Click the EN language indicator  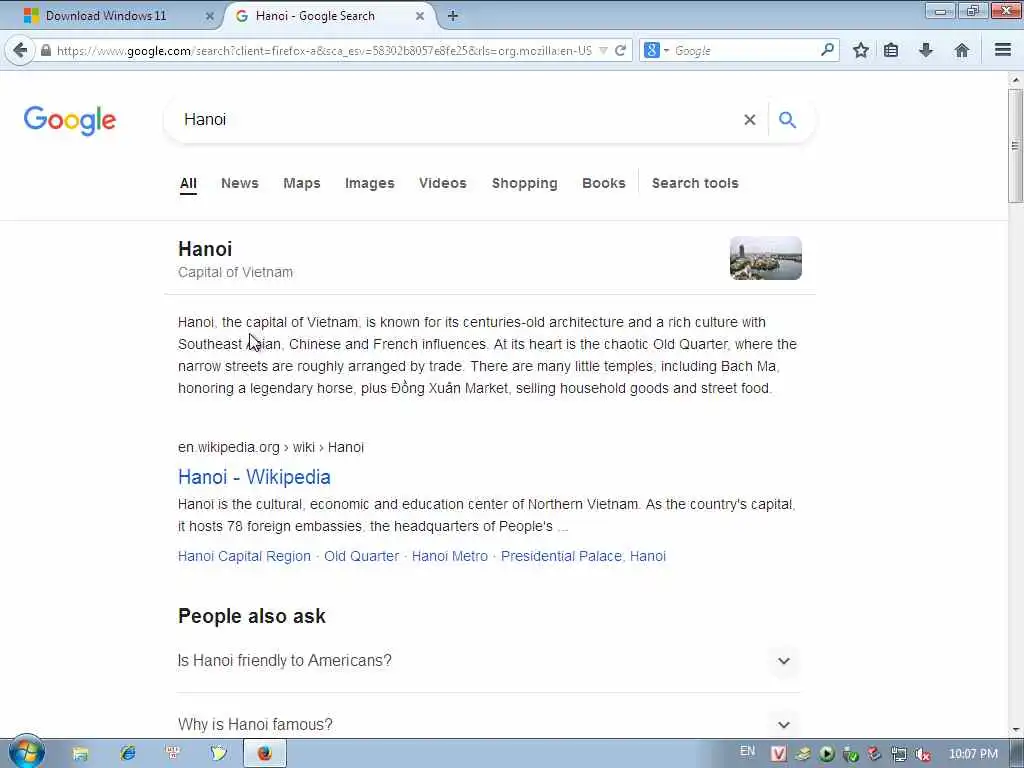(x=747, y=751)
